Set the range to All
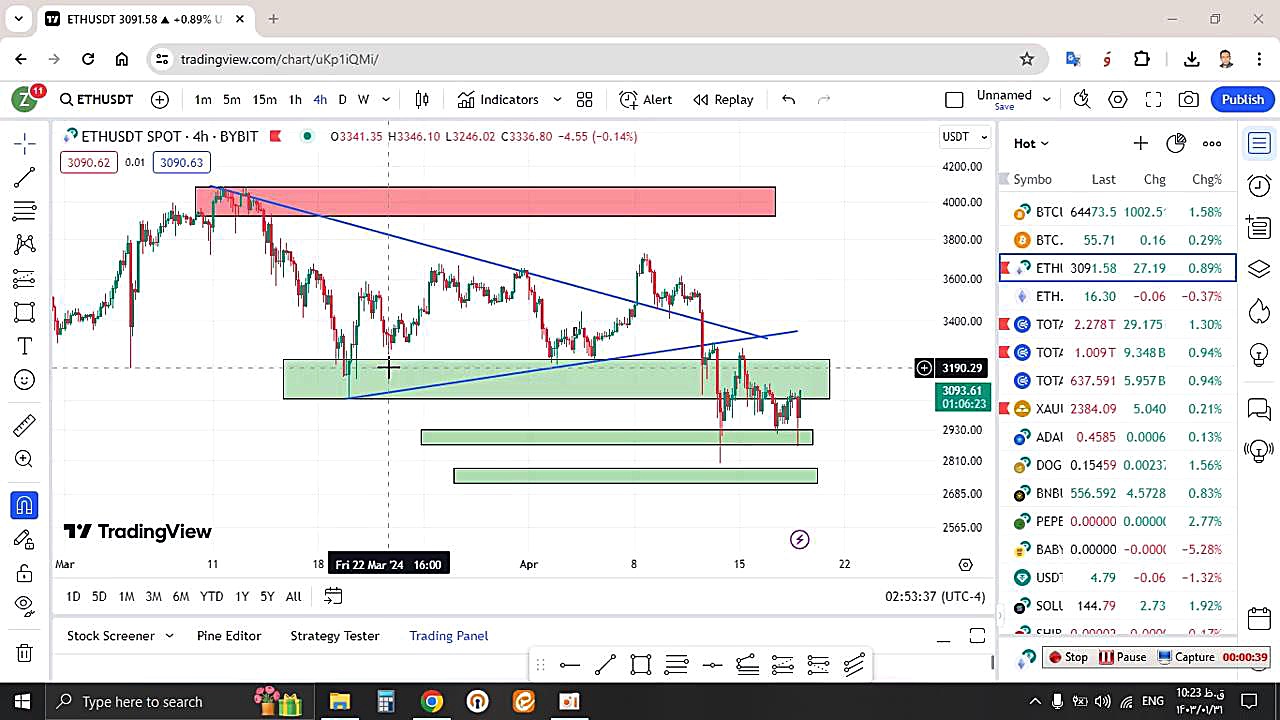This screenshot has width=1280, height=720. click(293, 596)
